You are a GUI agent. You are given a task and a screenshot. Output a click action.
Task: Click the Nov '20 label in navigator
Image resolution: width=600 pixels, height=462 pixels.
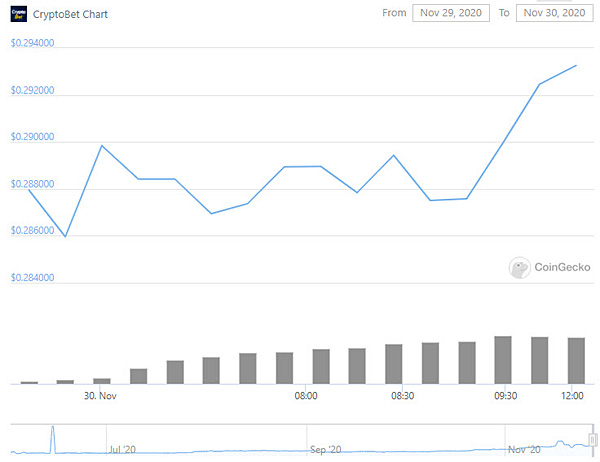[x=524, y=449]
